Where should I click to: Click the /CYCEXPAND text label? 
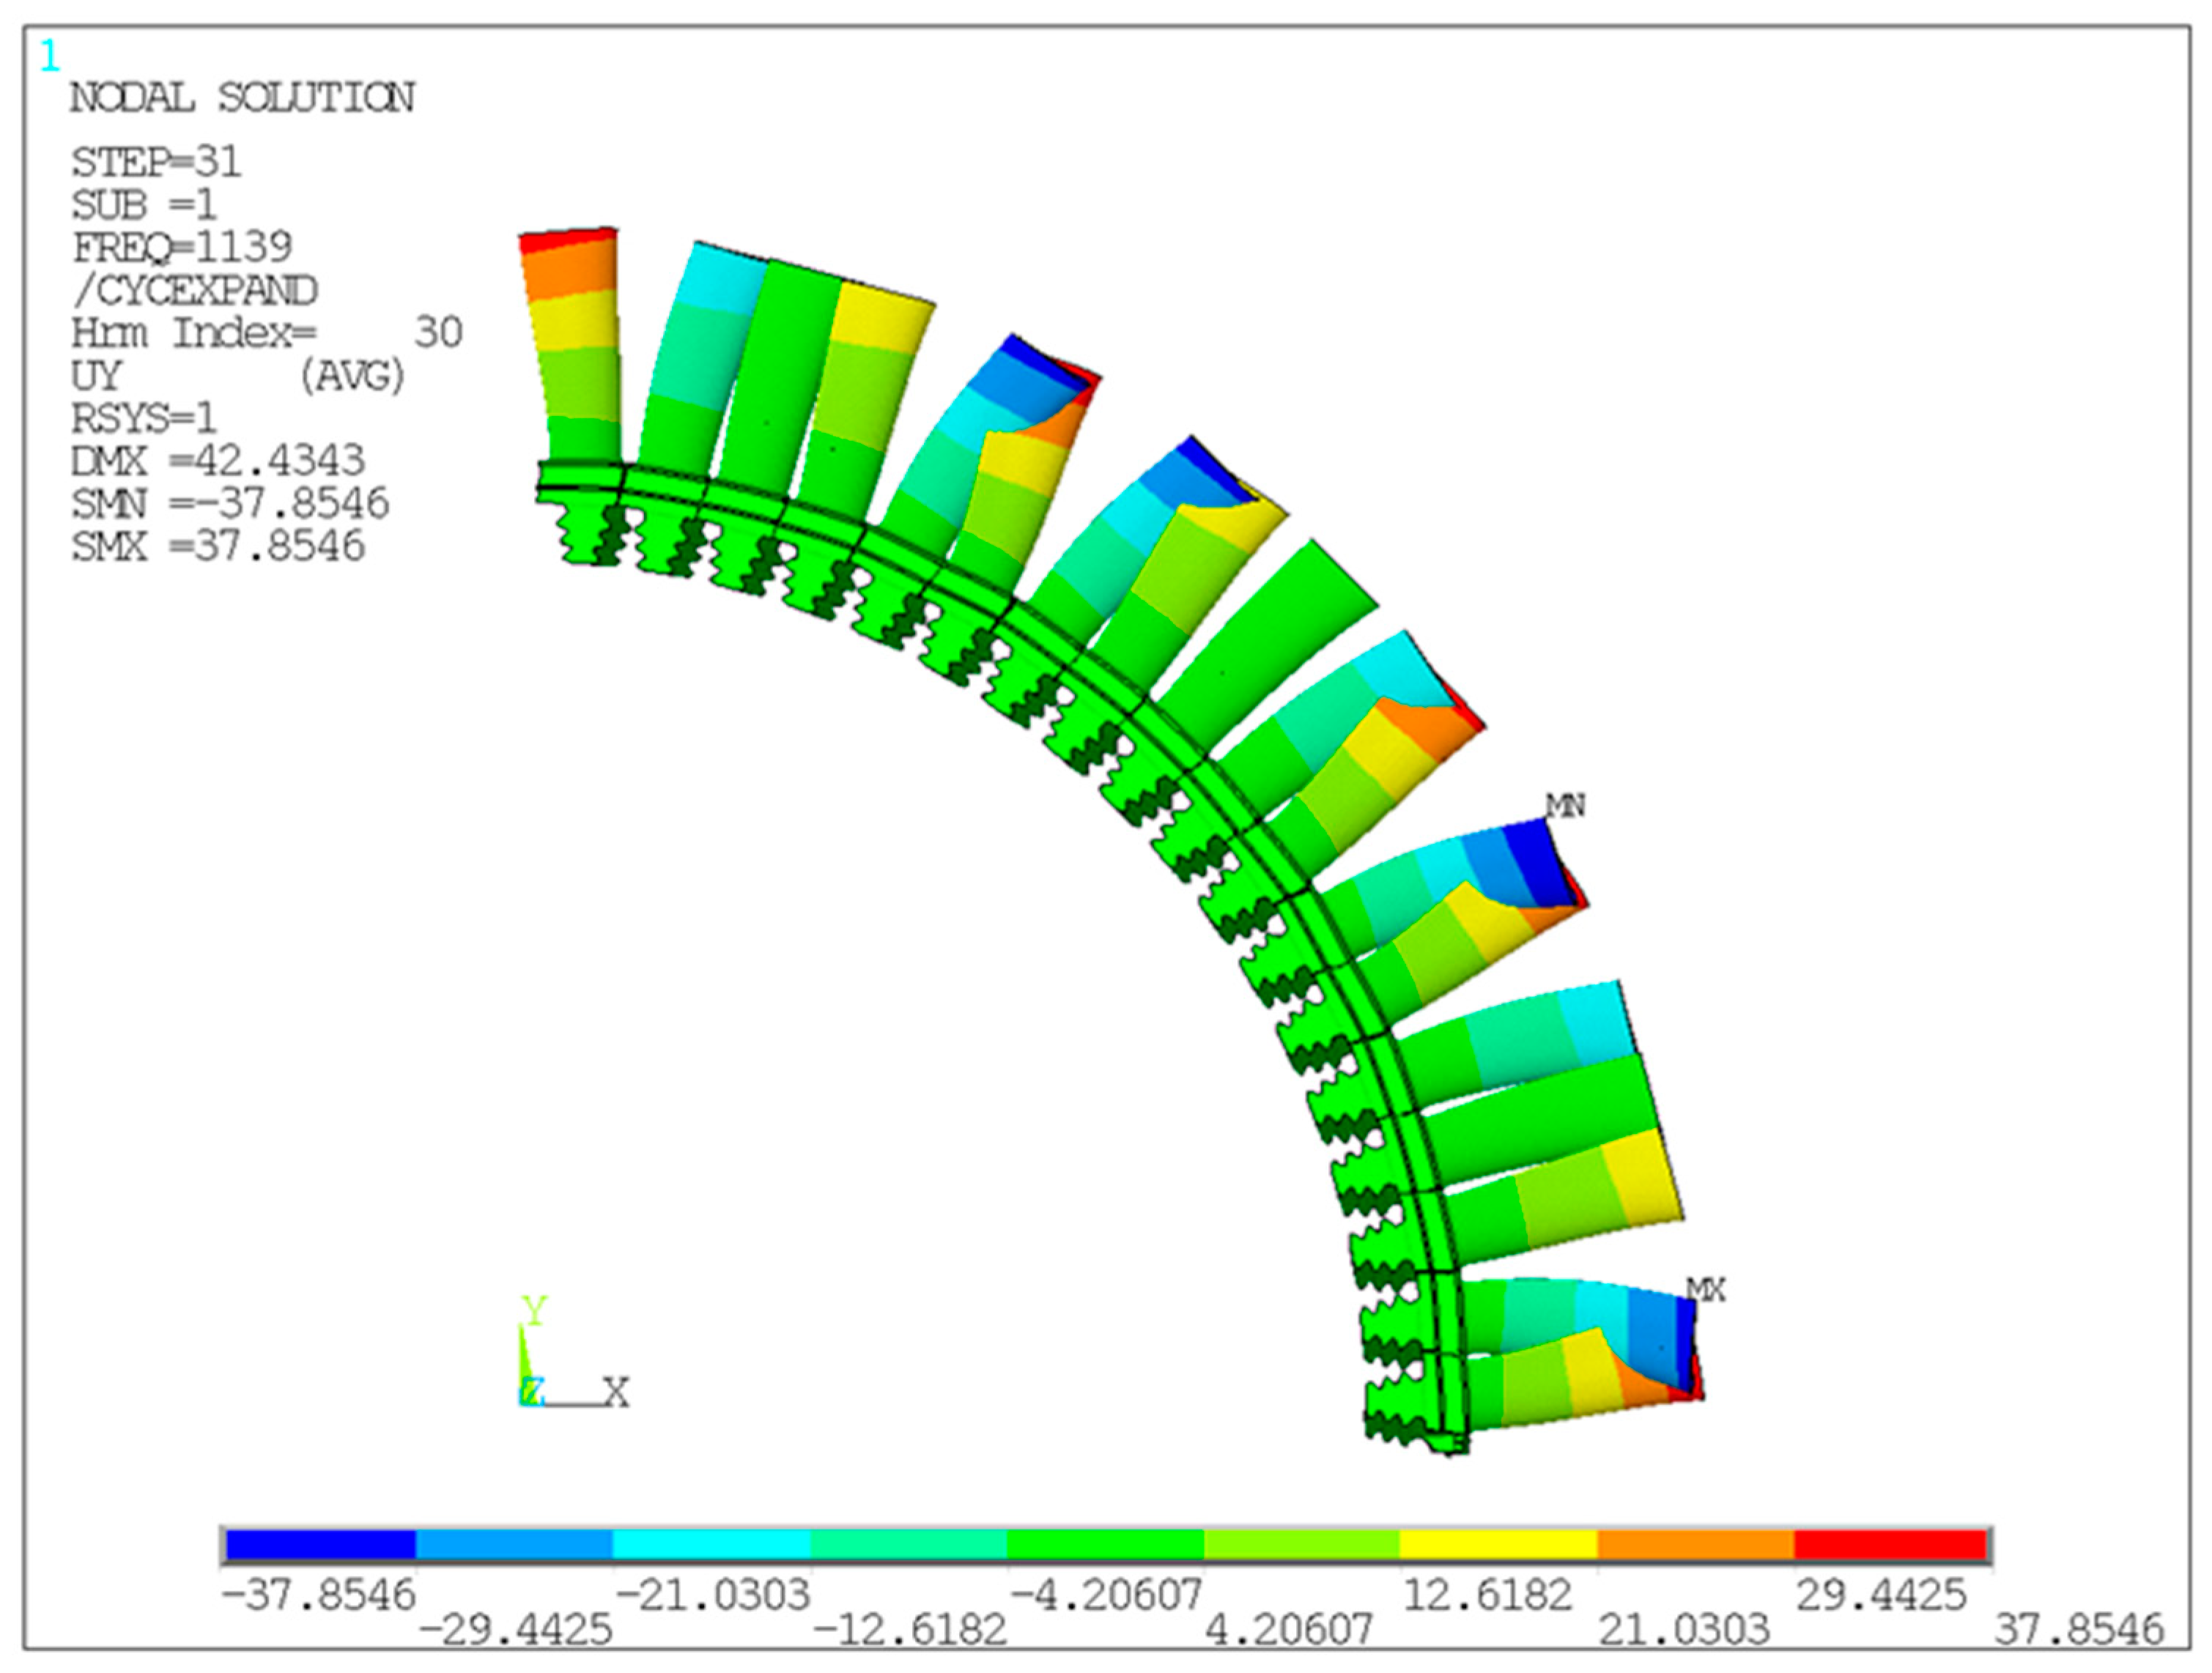pyautogui.click(x=195, y=291)
